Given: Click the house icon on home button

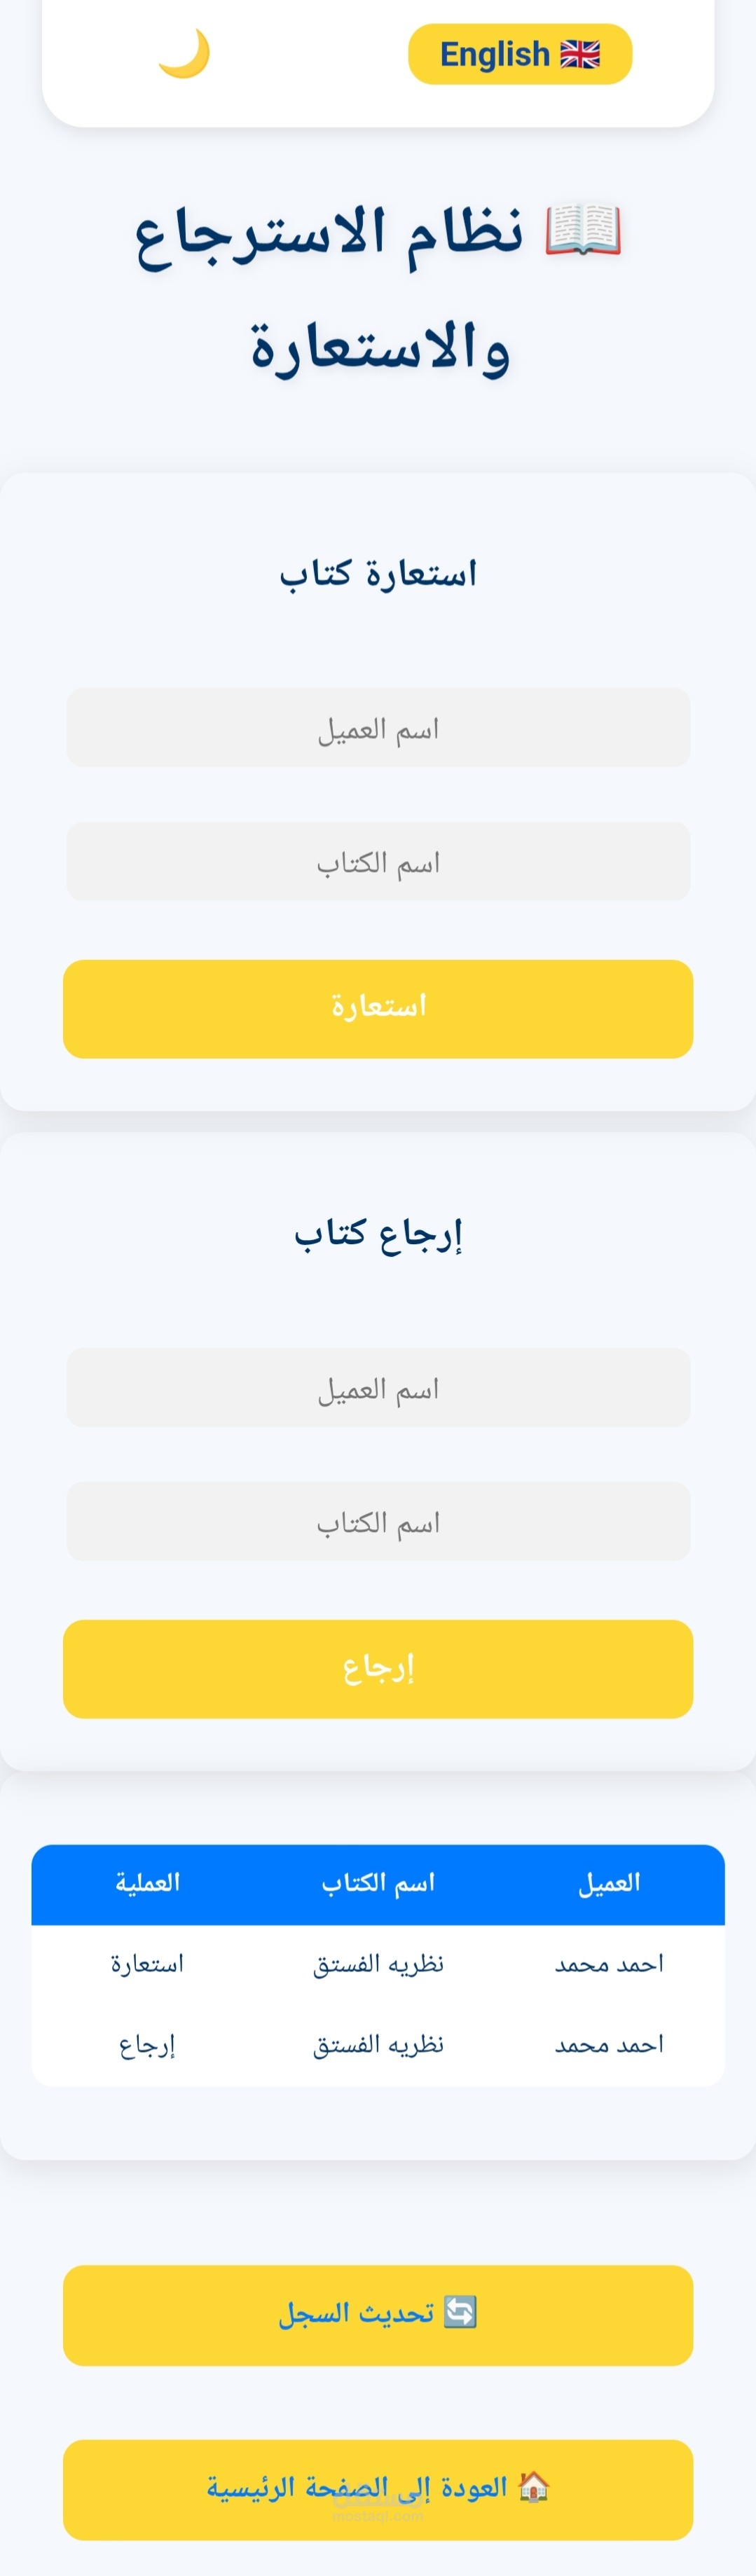Looking at the screenshot, I should (x=534, y=2486).
